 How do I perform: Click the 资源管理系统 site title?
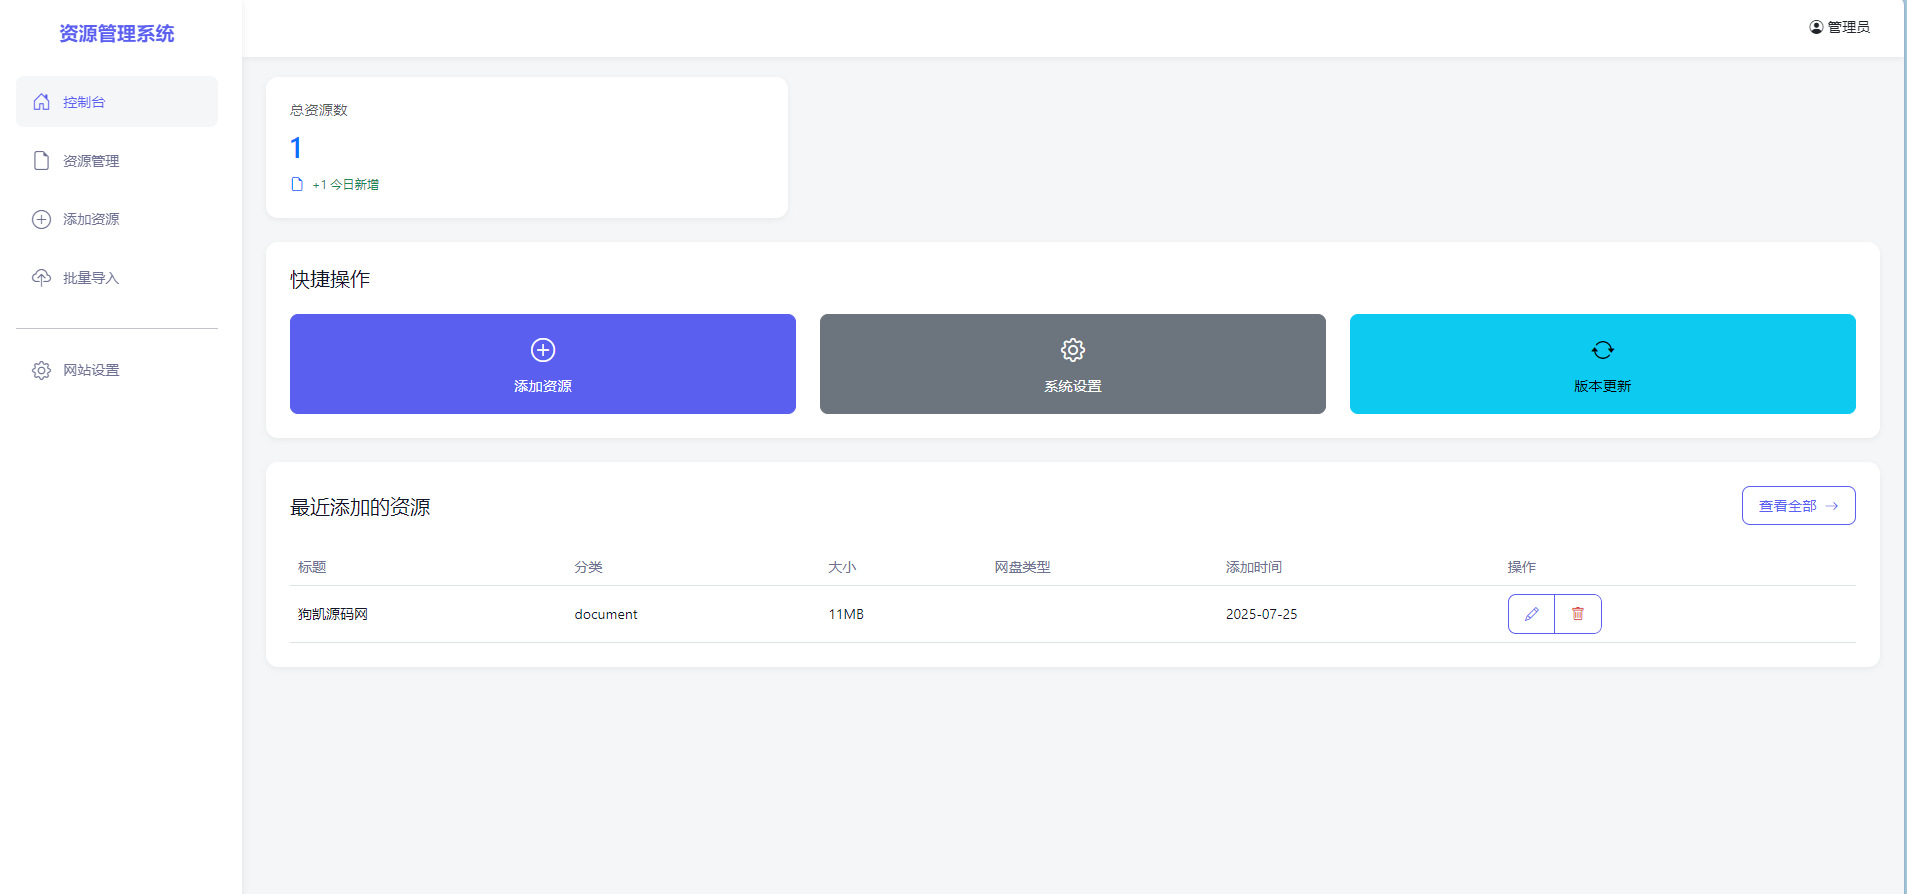pos(117,34)
